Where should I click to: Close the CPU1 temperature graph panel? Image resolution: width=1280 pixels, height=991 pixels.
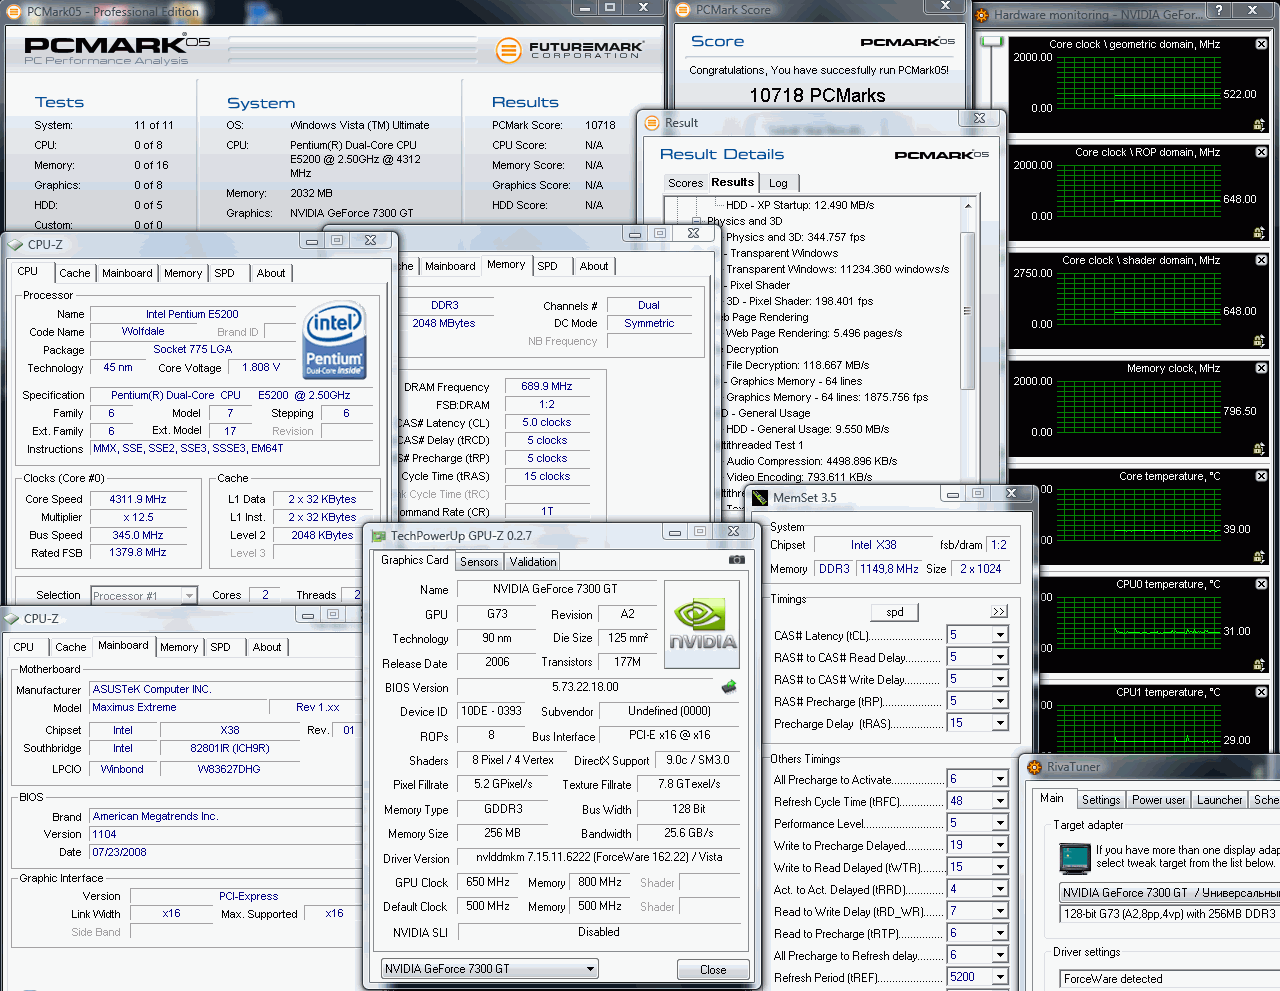pyautogui.click(x=1261, y=692)
